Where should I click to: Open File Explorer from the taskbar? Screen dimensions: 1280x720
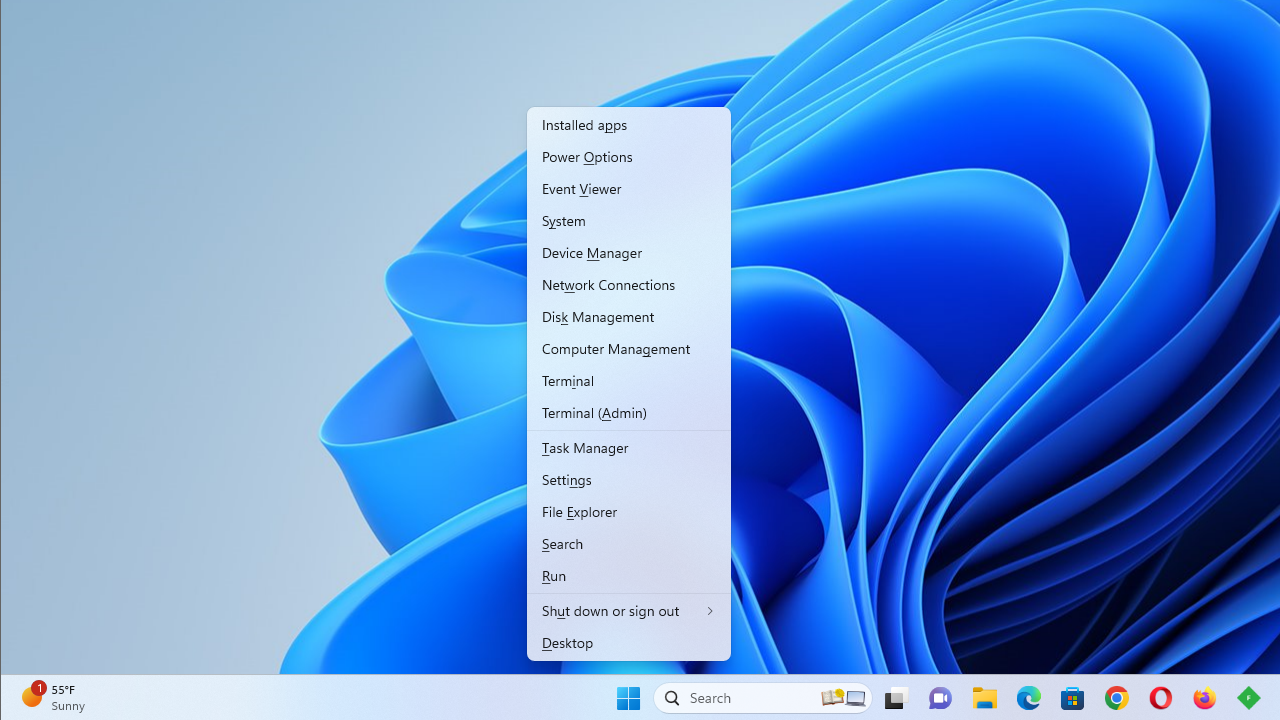[x=985, y=698]
